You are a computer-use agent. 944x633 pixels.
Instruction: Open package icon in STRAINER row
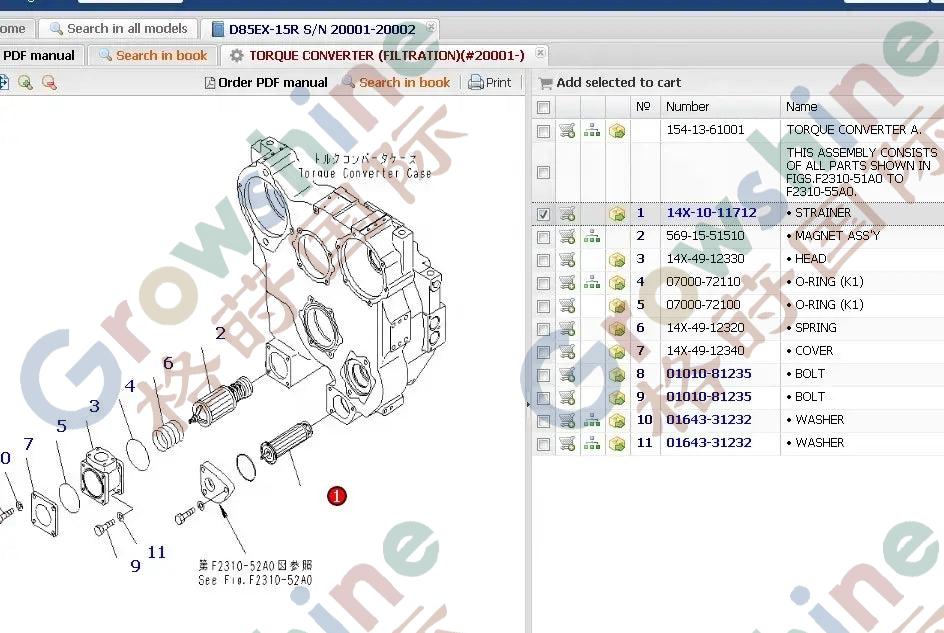pyautogui.click(x=617, y=214)
